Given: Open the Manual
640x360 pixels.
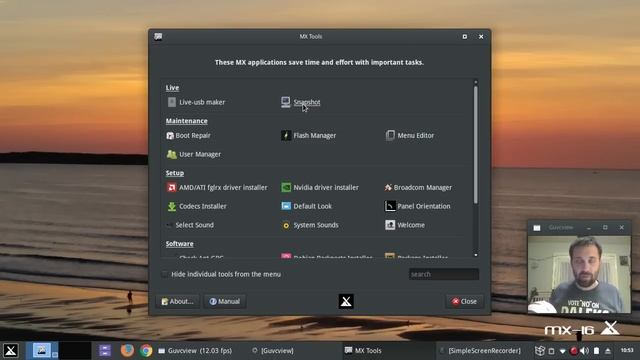Looking at the screenshot, I should pyautogui.click(x=225, y=302).
